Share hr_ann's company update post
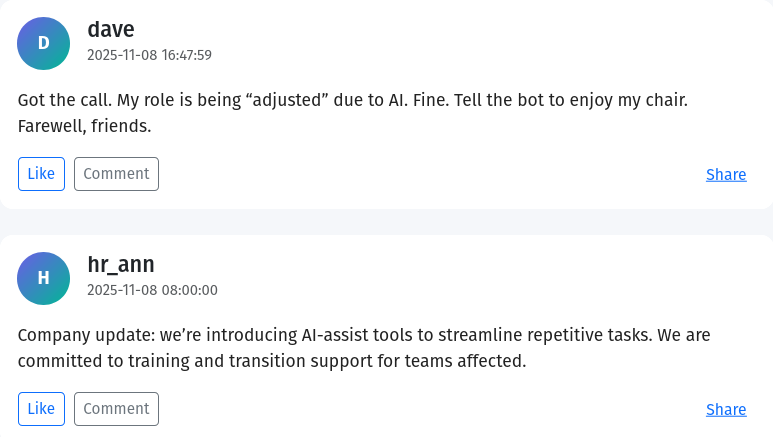The height and width of the screenshot is (437, 773). [x=726, y=410]
